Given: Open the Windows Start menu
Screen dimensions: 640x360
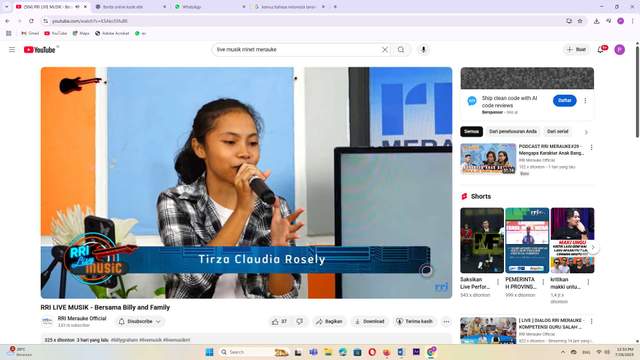Looking at the screenshot, I should pos(209,352).
